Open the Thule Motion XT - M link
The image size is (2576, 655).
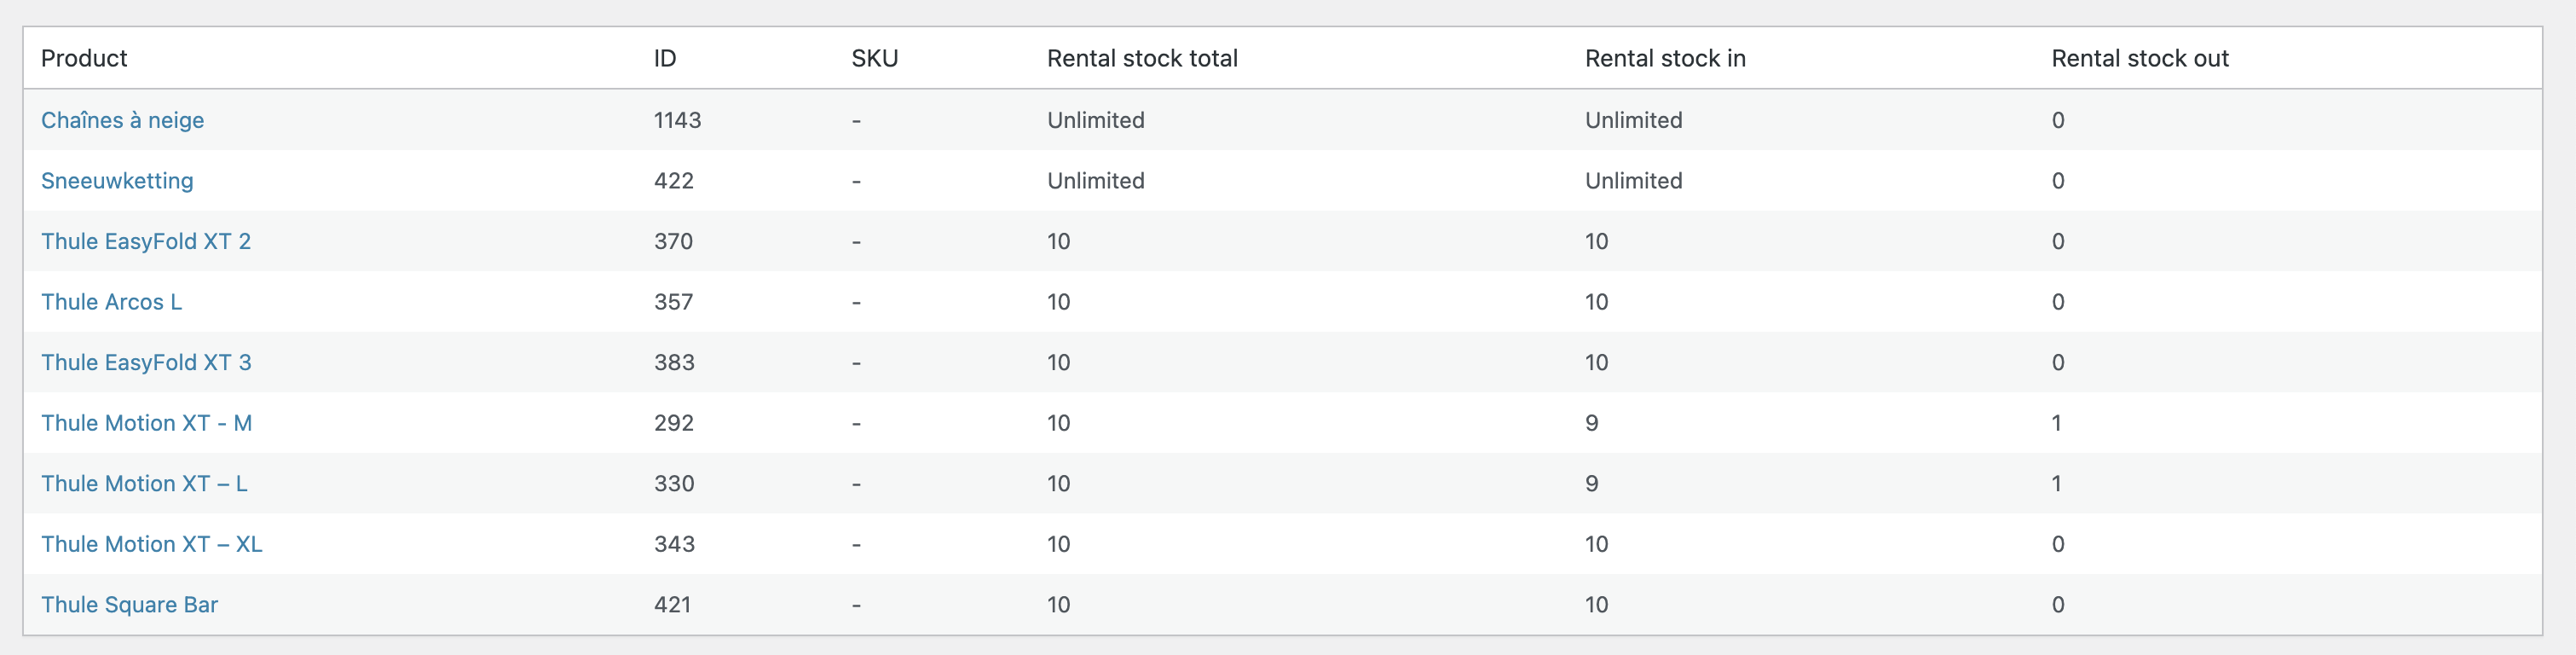146,423
